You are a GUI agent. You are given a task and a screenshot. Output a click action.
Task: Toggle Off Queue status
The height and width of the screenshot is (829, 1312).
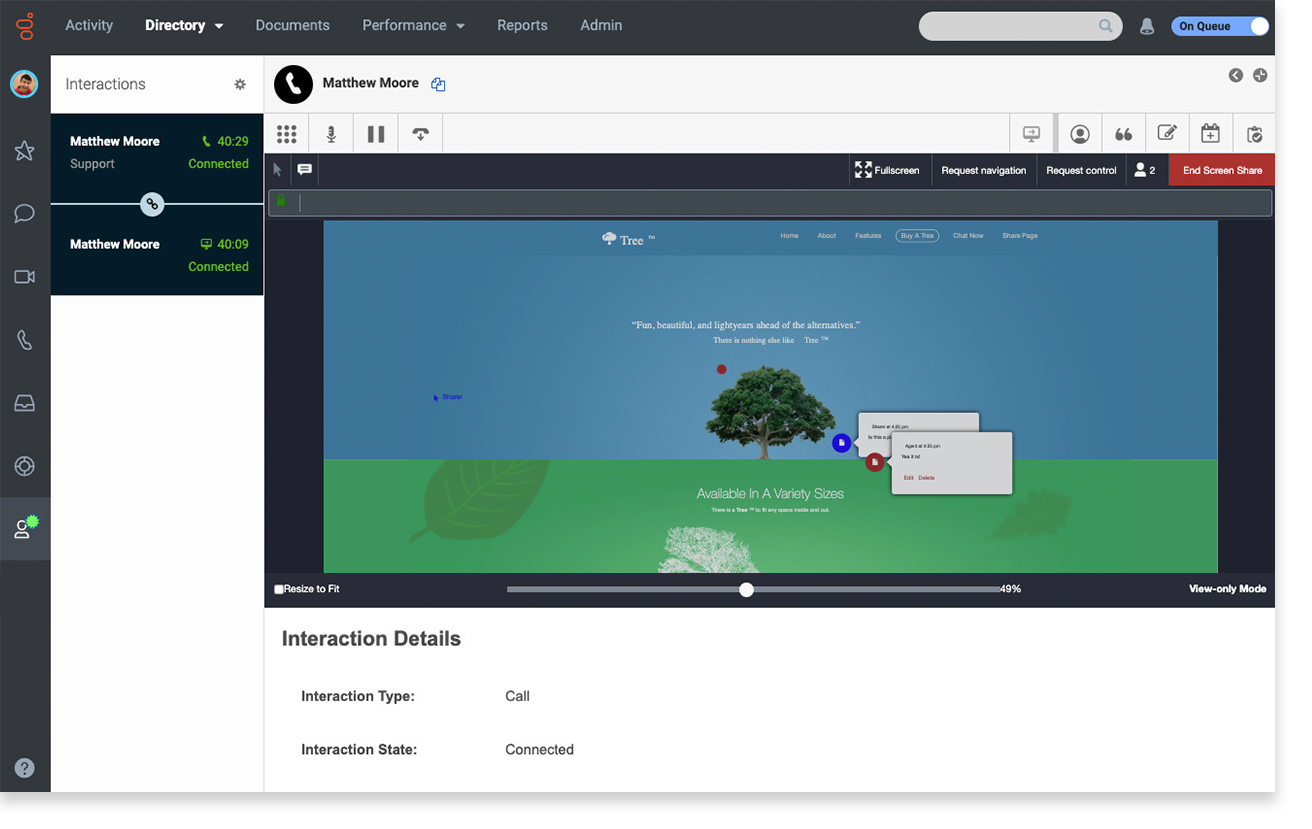1220,25
